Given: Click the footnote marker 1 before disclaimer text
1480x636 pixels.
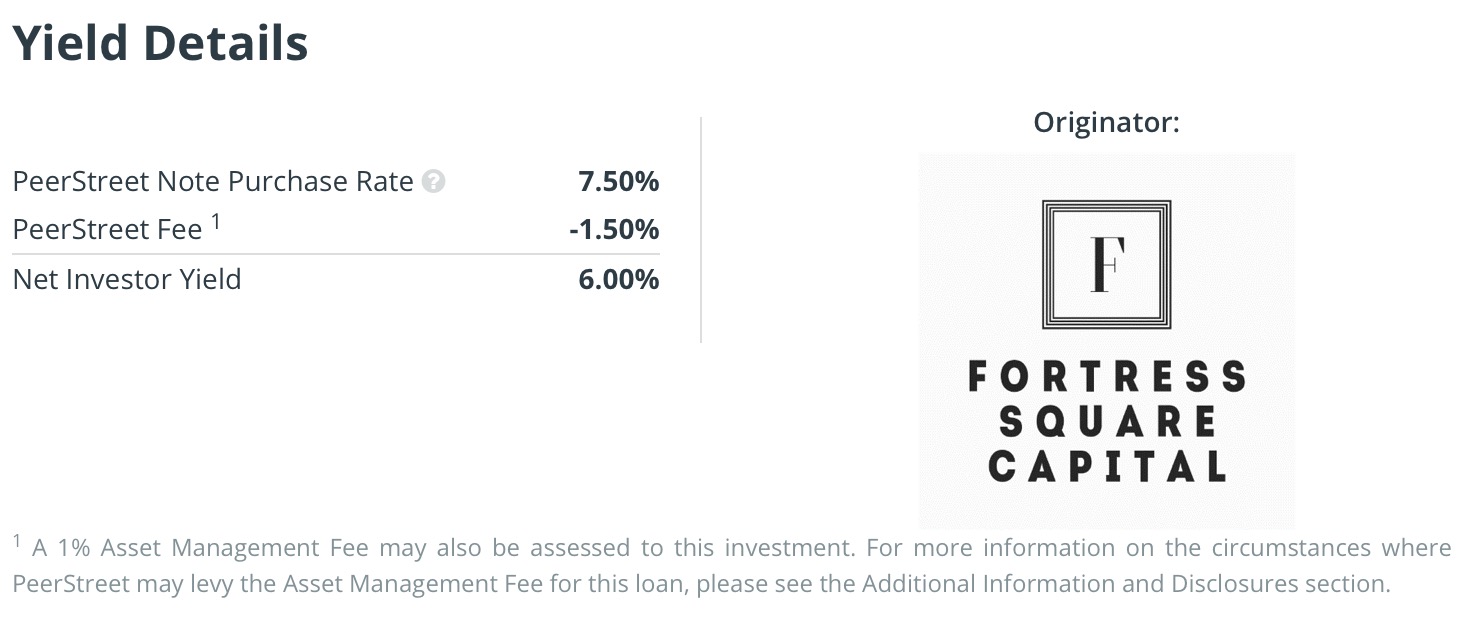Looking at the screenshot, I should pos(17,541).
